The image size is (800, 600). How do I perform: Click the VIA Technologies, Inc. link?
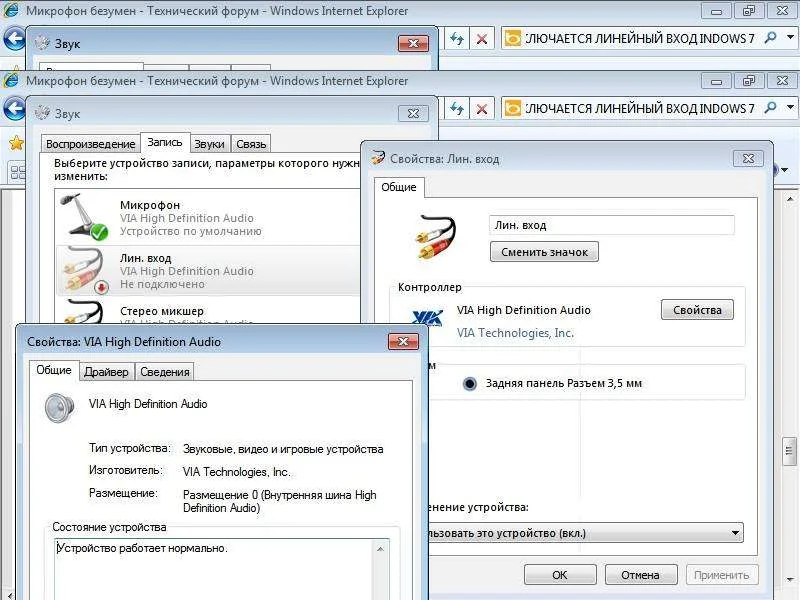click(515, 333)
